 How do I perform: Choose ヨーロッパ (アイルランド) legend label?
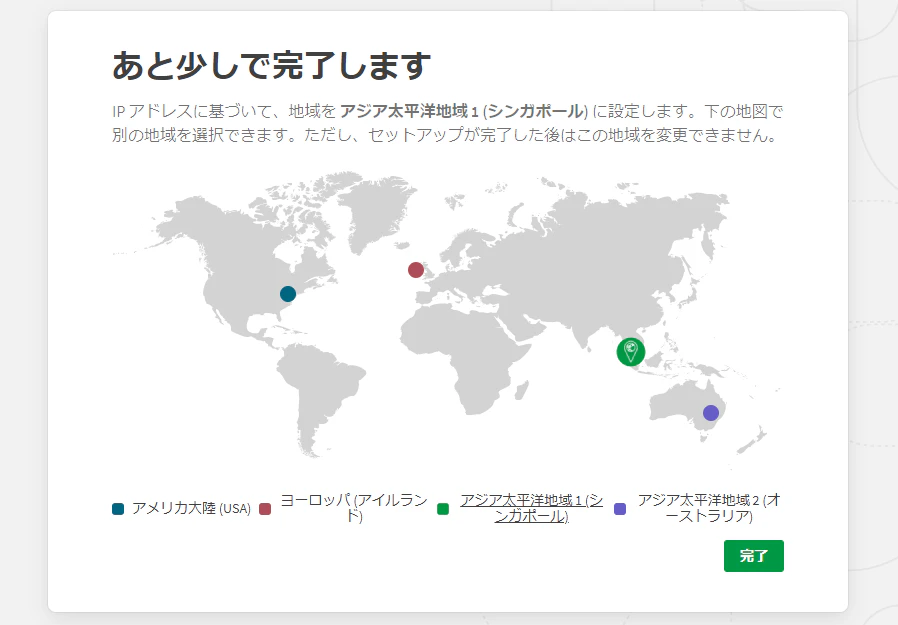tap(354, 508)
